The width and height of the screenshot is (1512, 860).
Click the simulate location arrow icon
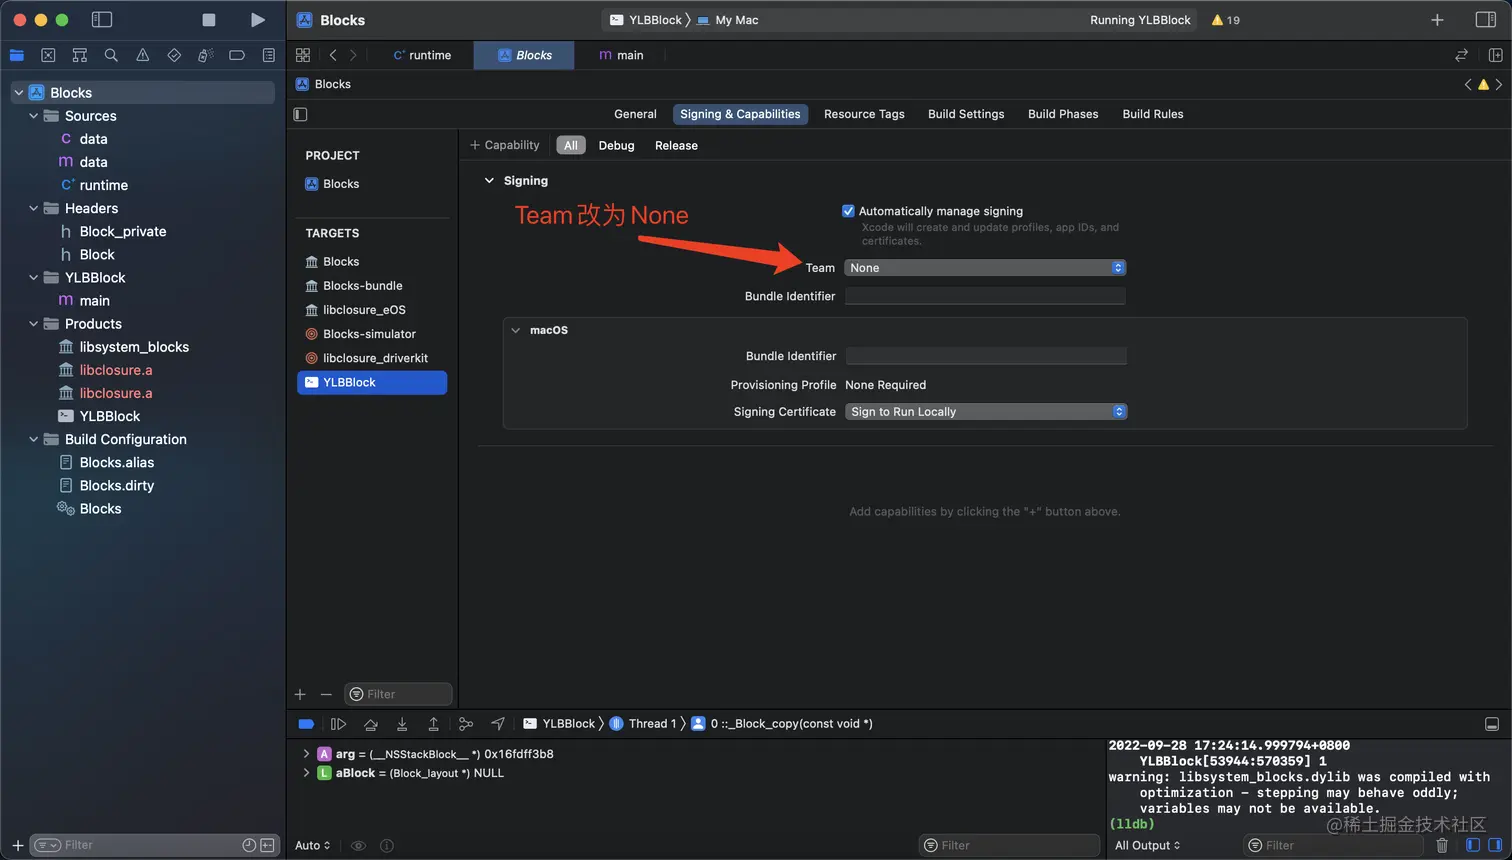[x=498, y=724]
